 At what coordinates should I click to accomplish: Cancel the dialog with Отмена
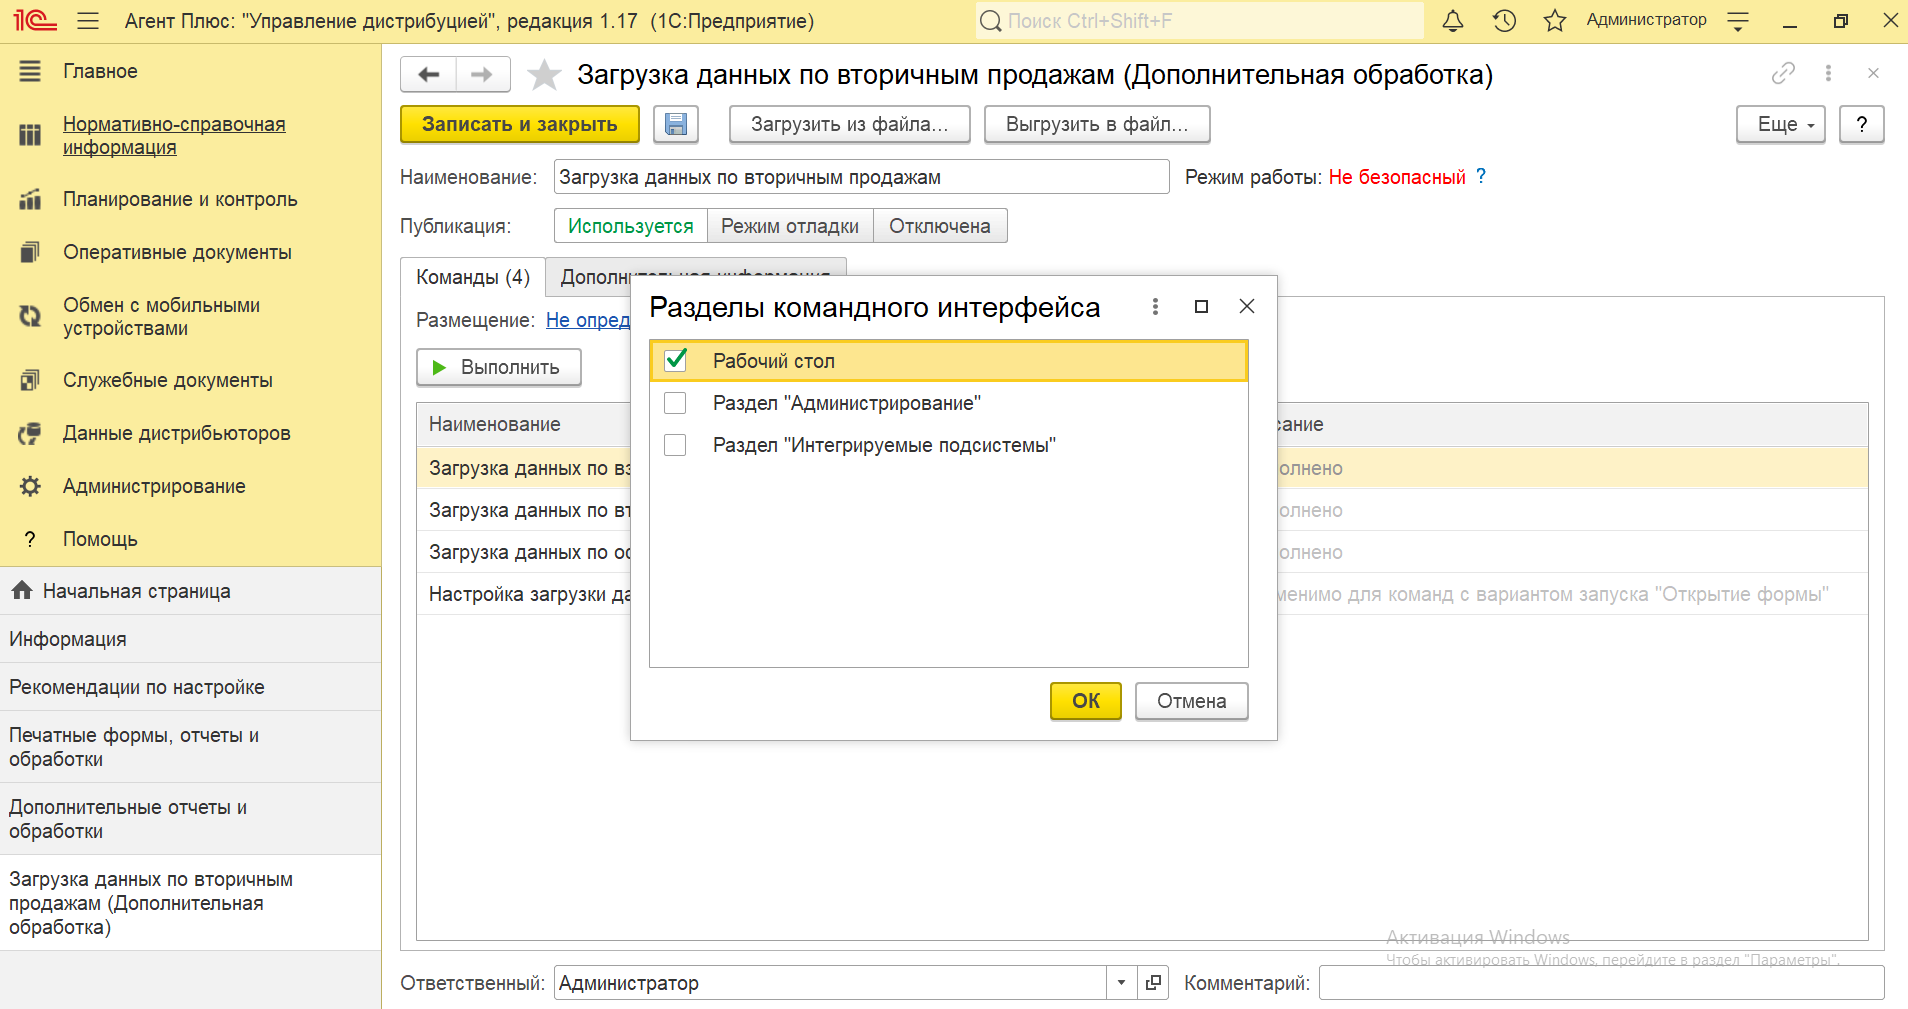point(1192,701)
